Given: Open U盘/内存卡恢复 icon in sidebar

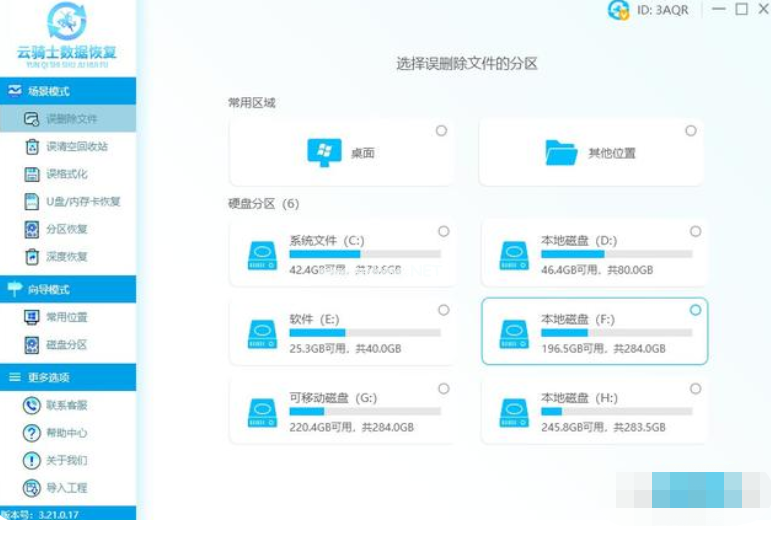Looking at the screenshot, I should click(31, 202).
